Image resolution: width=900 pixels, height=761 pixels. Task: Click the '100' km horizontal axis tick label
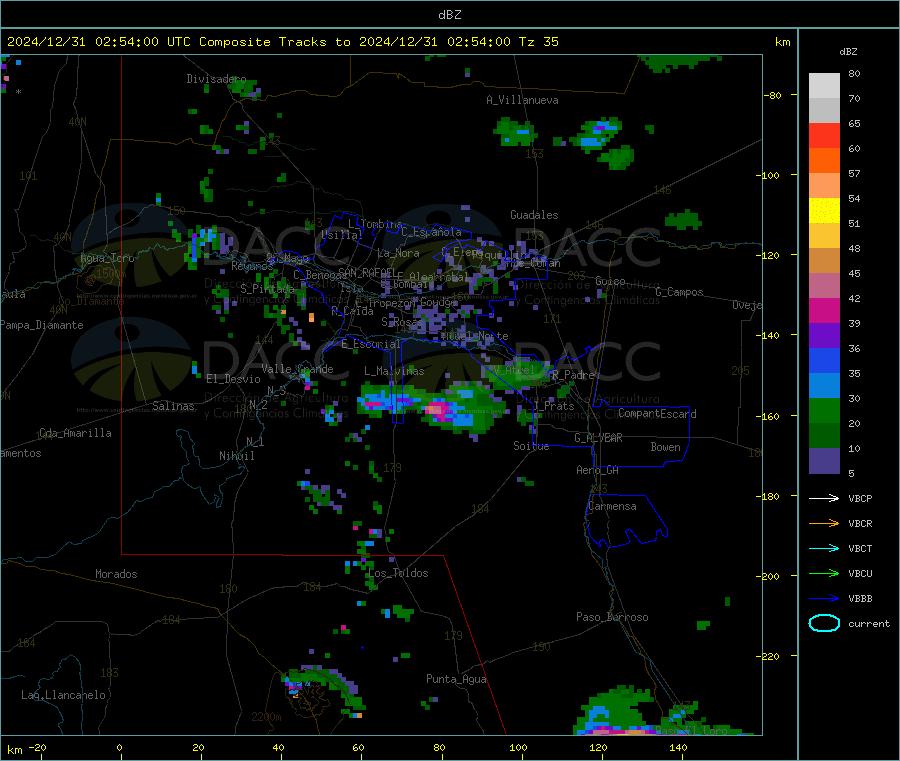(518, 747)
